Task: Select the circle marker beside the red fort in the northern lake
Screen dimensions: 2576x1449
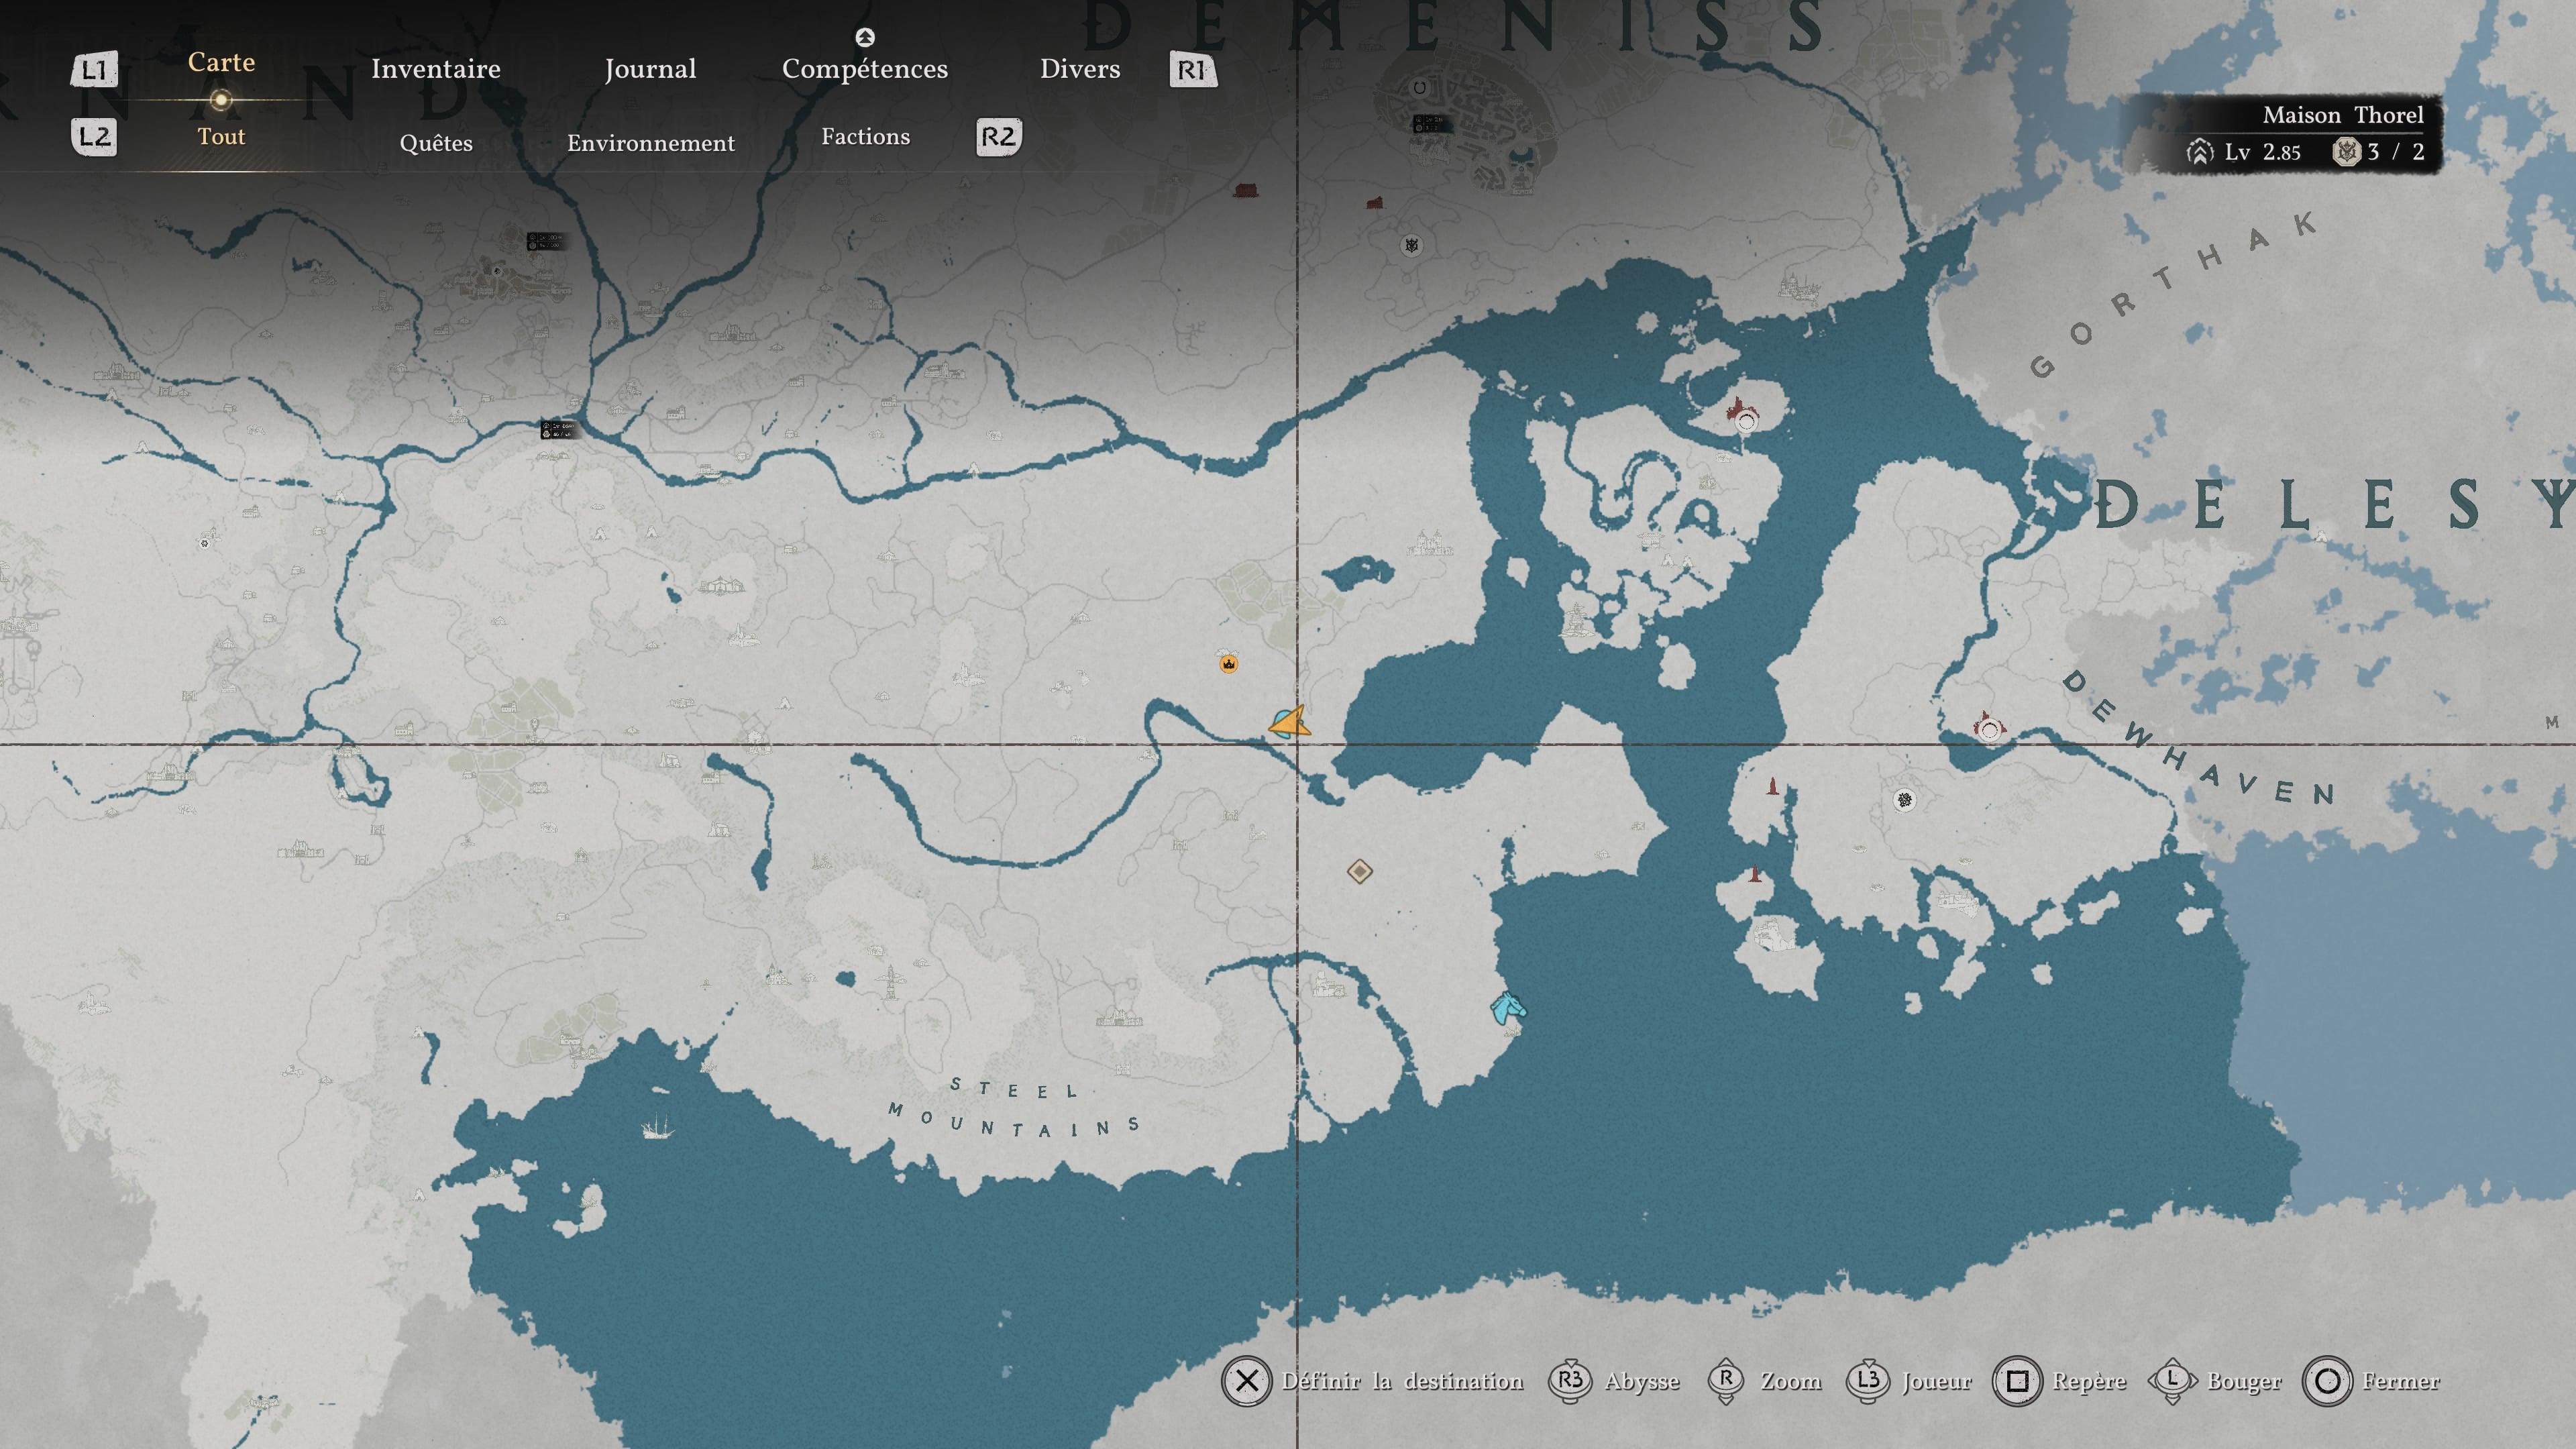Action: click(1746, 422)
